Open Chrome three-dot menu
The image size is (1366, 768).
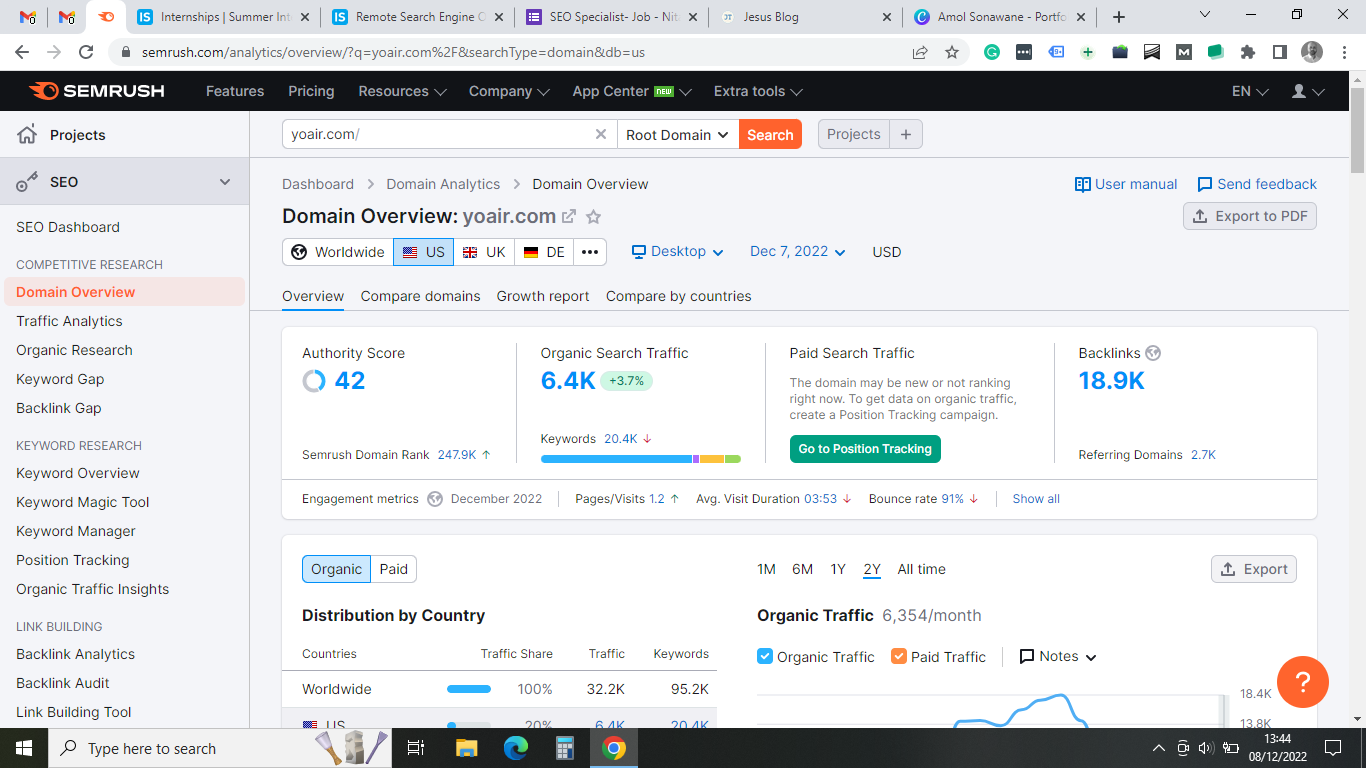1343,52
